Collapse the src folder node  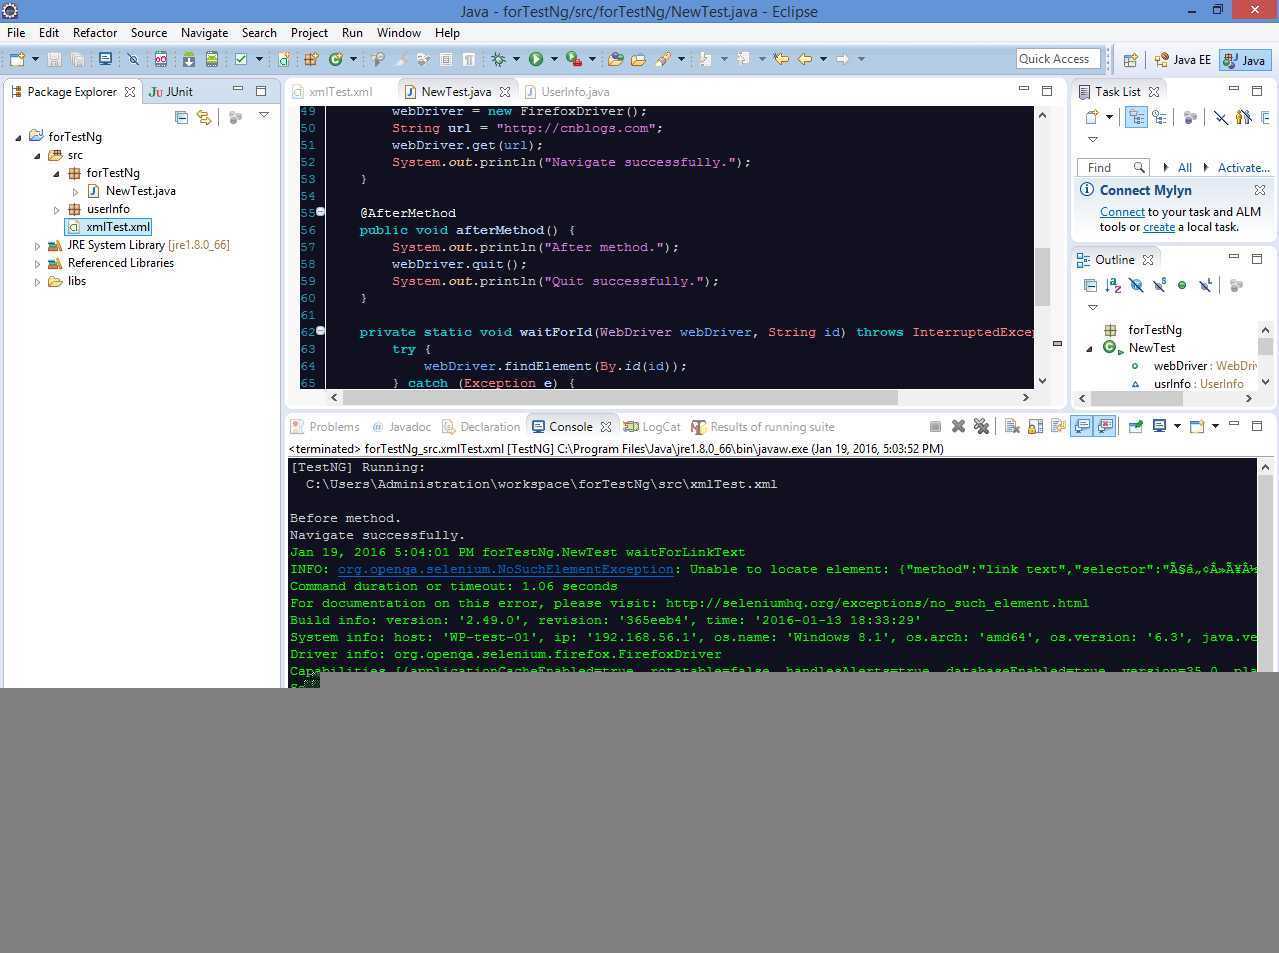pos(38,155)
